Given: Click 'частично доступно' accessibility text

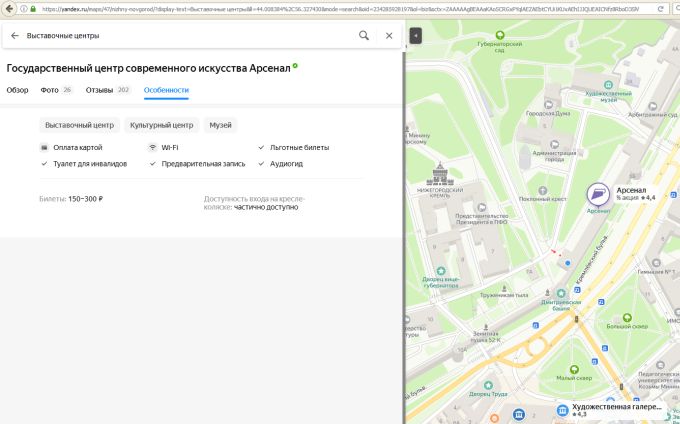Looking at the screenshot, I should (266, 207).
